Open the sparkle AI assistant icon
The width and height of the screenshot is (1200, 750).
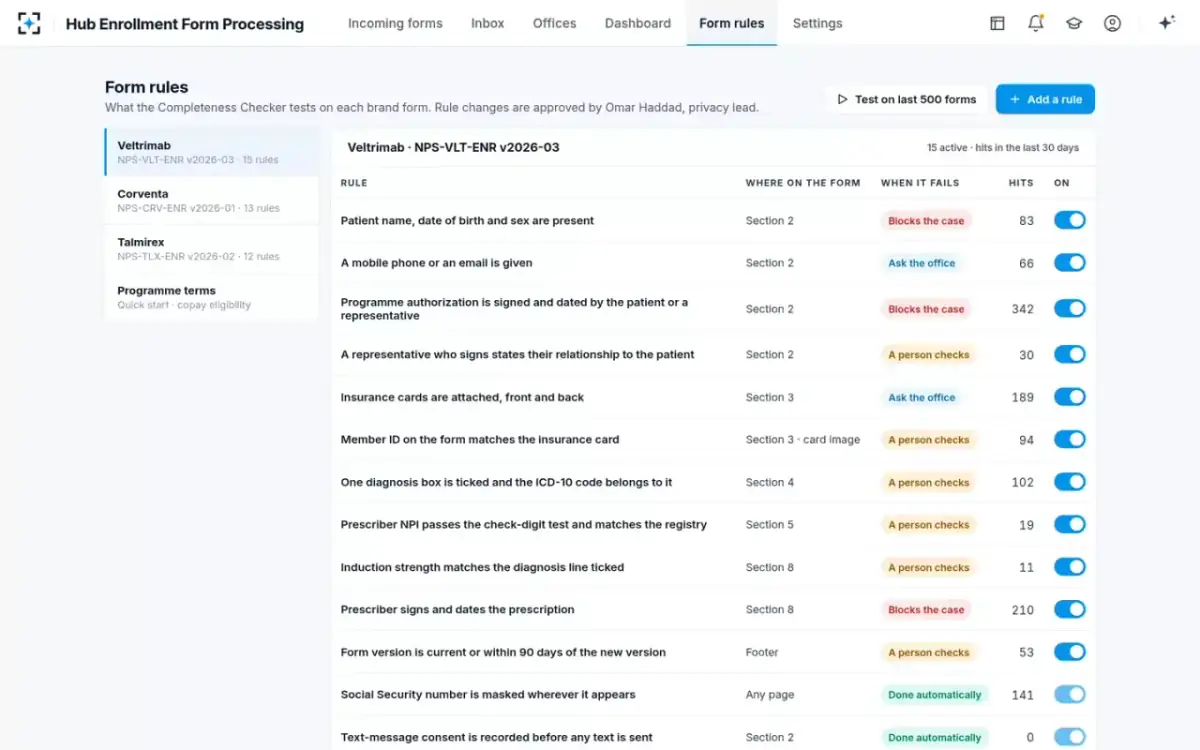pos(1166,23)
